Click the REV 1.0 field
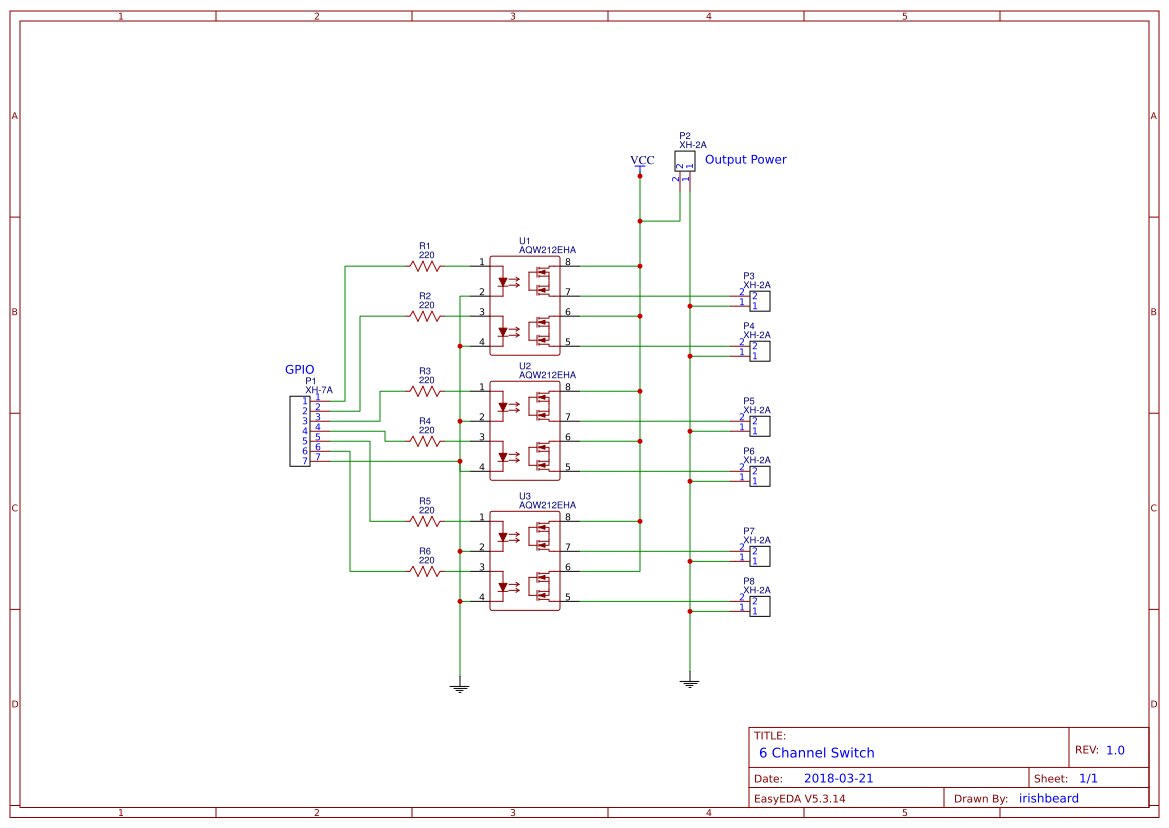 [1106, 748]
